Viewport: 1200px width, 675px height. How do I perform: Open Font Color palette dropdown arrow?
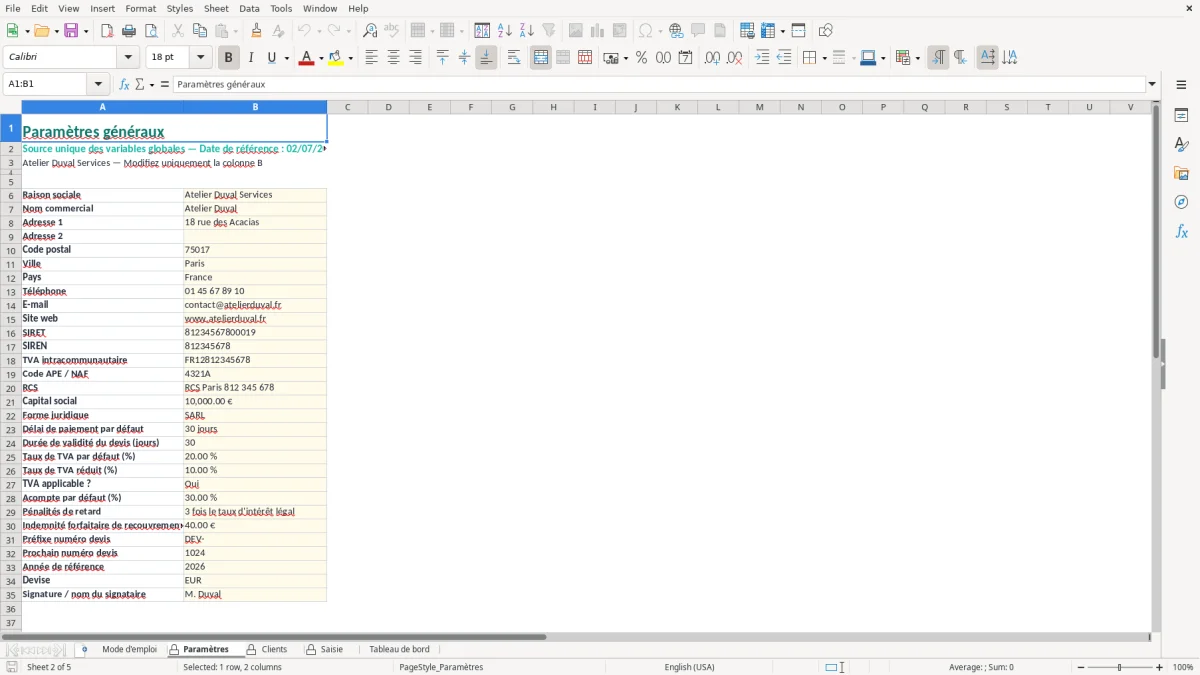tap(321, 58)
